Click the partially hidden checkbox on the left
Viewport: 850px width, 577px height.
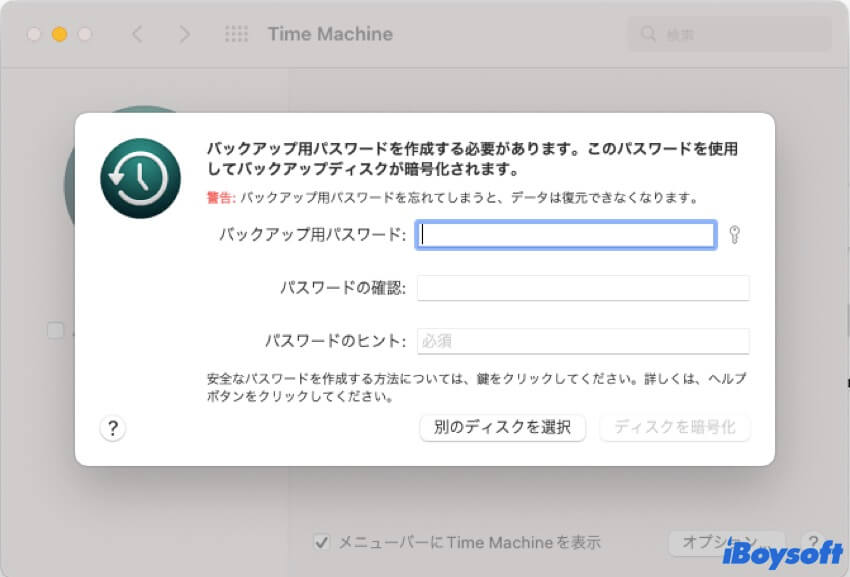tap(55, 330)
